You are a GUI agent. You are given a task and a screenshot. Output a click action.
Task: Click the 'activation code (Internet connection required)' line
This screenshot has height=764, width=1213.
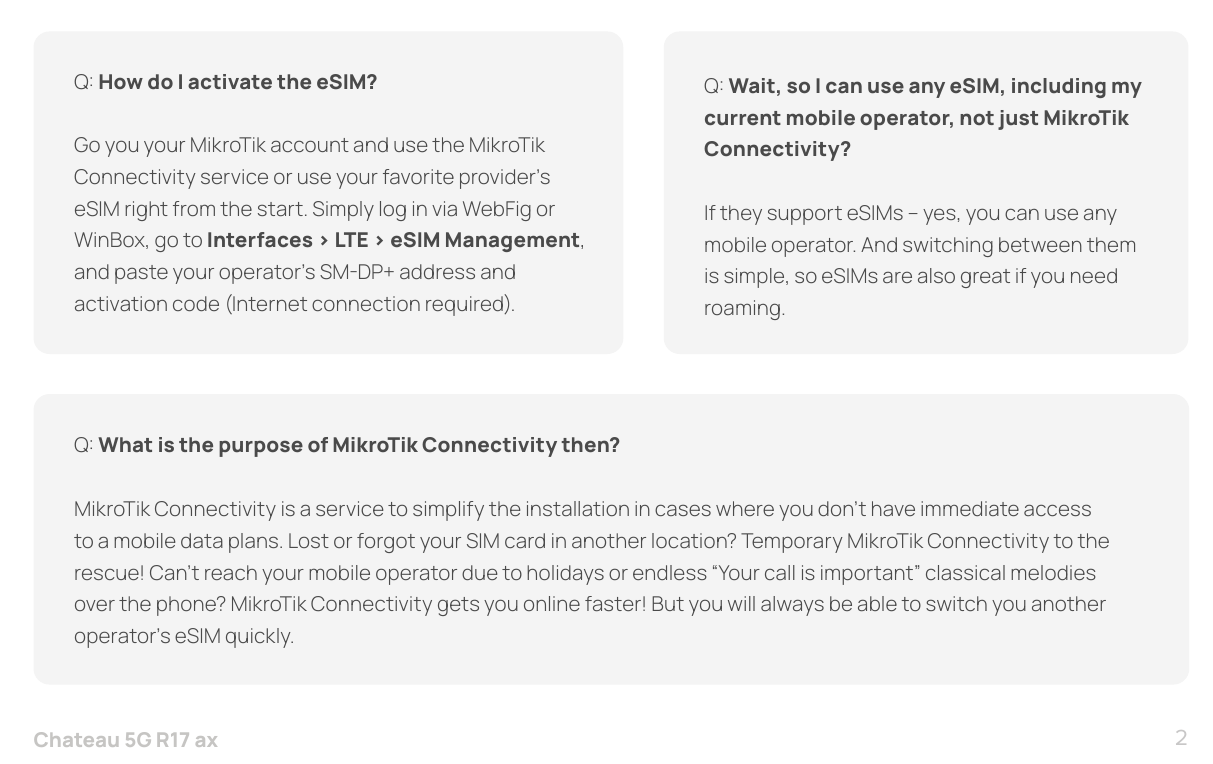click(x=294, y=304)
